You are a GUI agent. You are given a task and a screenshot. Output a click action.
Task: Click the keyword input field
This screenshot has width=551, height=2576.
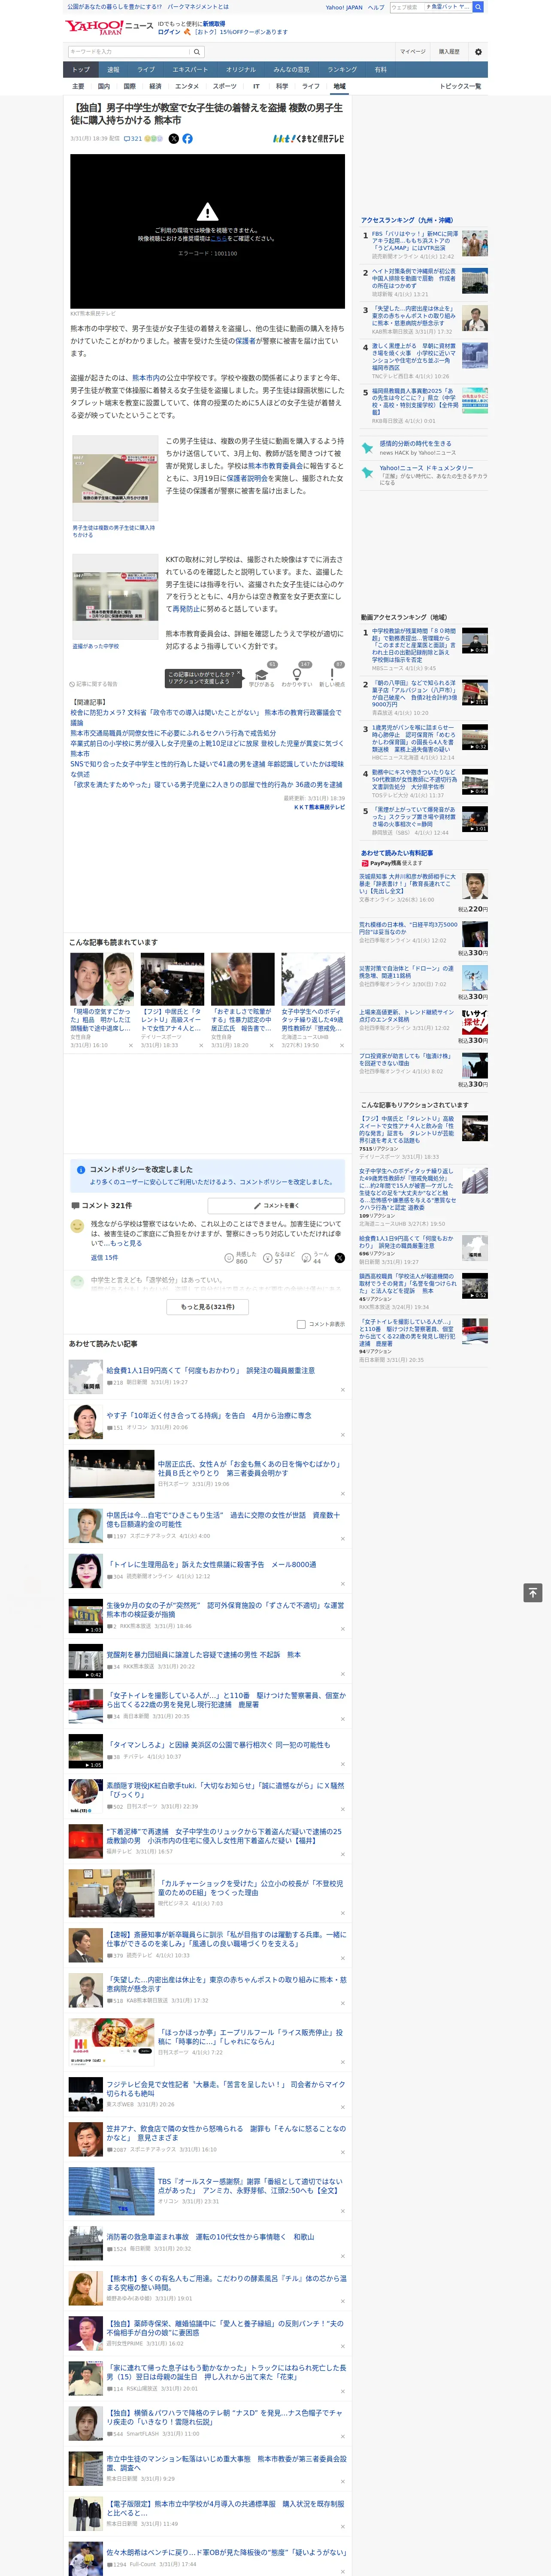[129, 52]
